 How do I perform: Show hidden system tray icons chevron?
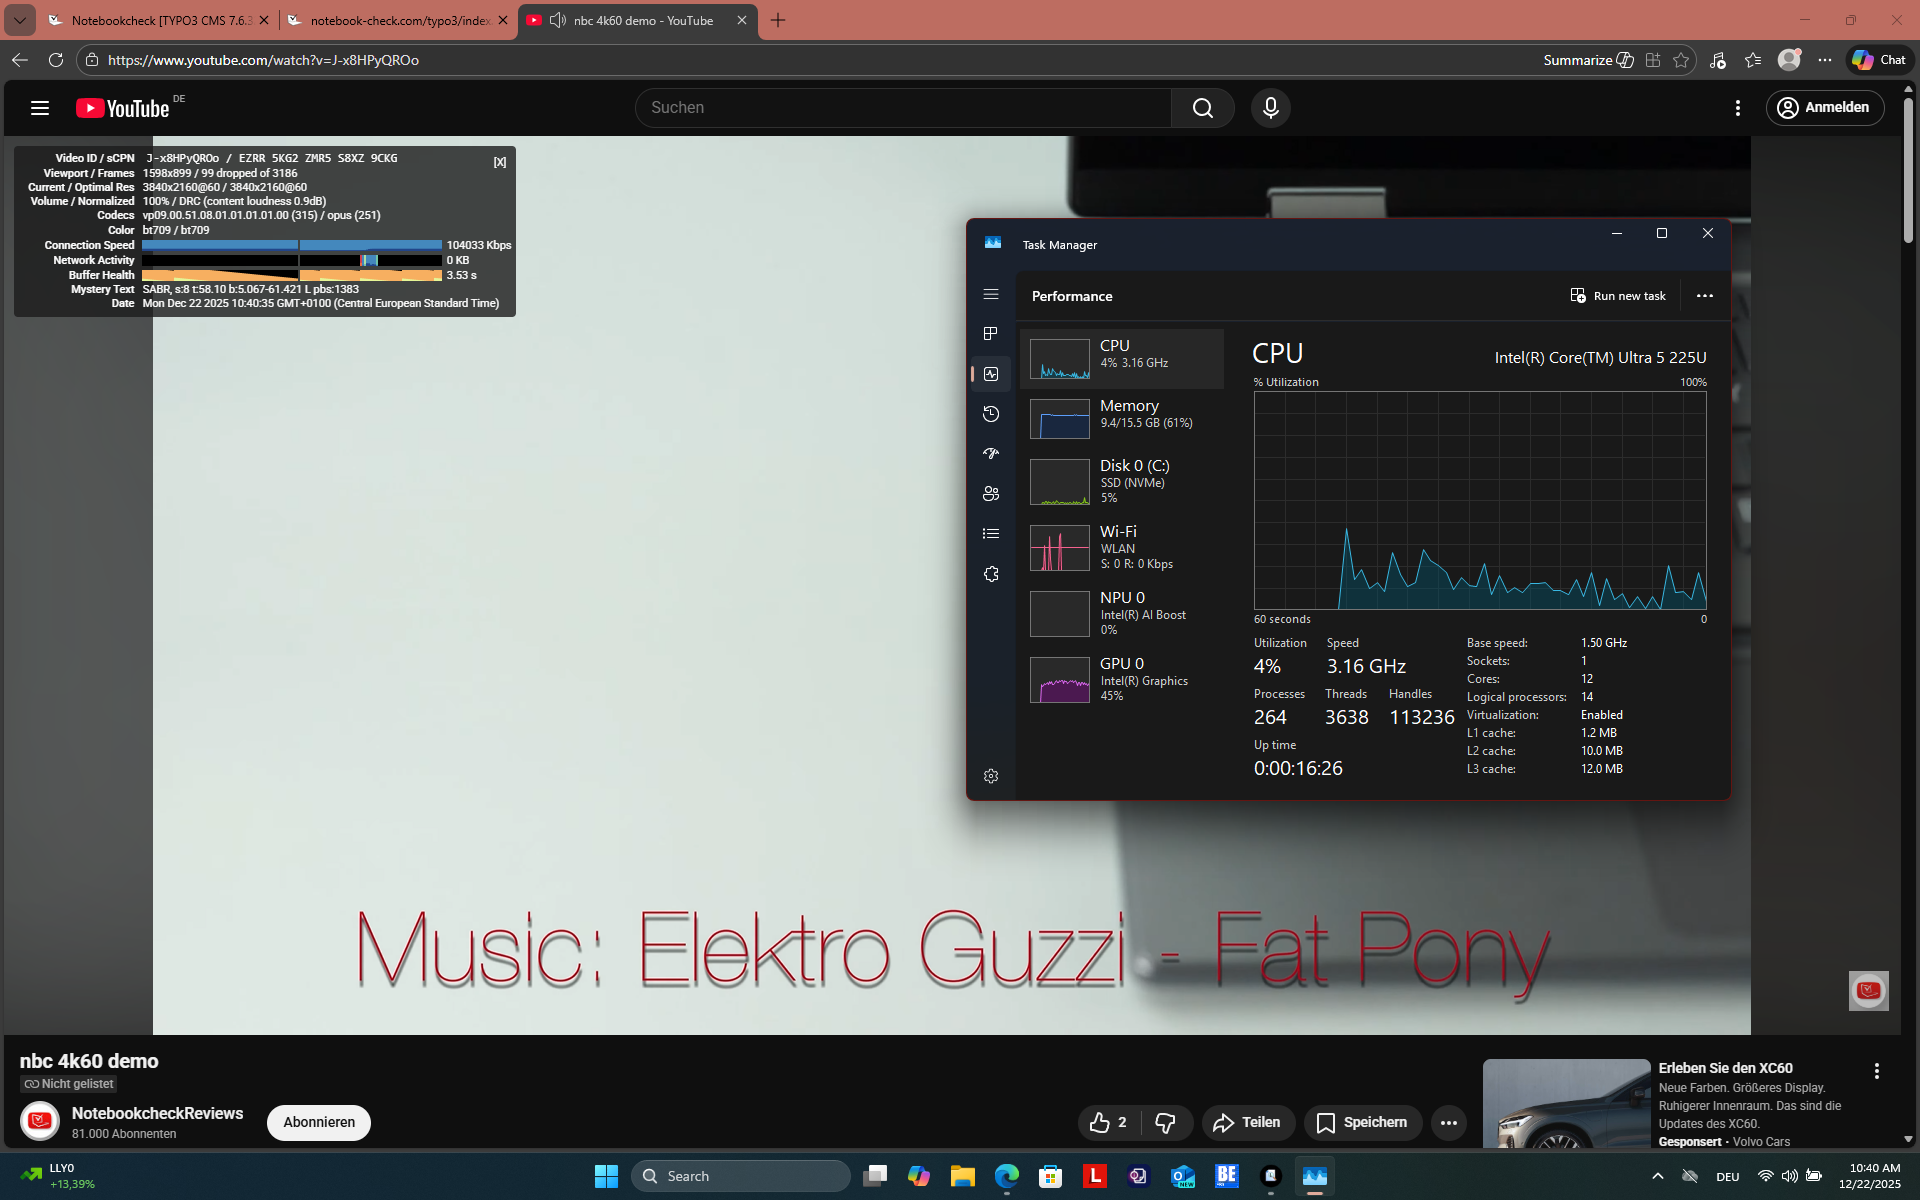coord(1657,1176)
